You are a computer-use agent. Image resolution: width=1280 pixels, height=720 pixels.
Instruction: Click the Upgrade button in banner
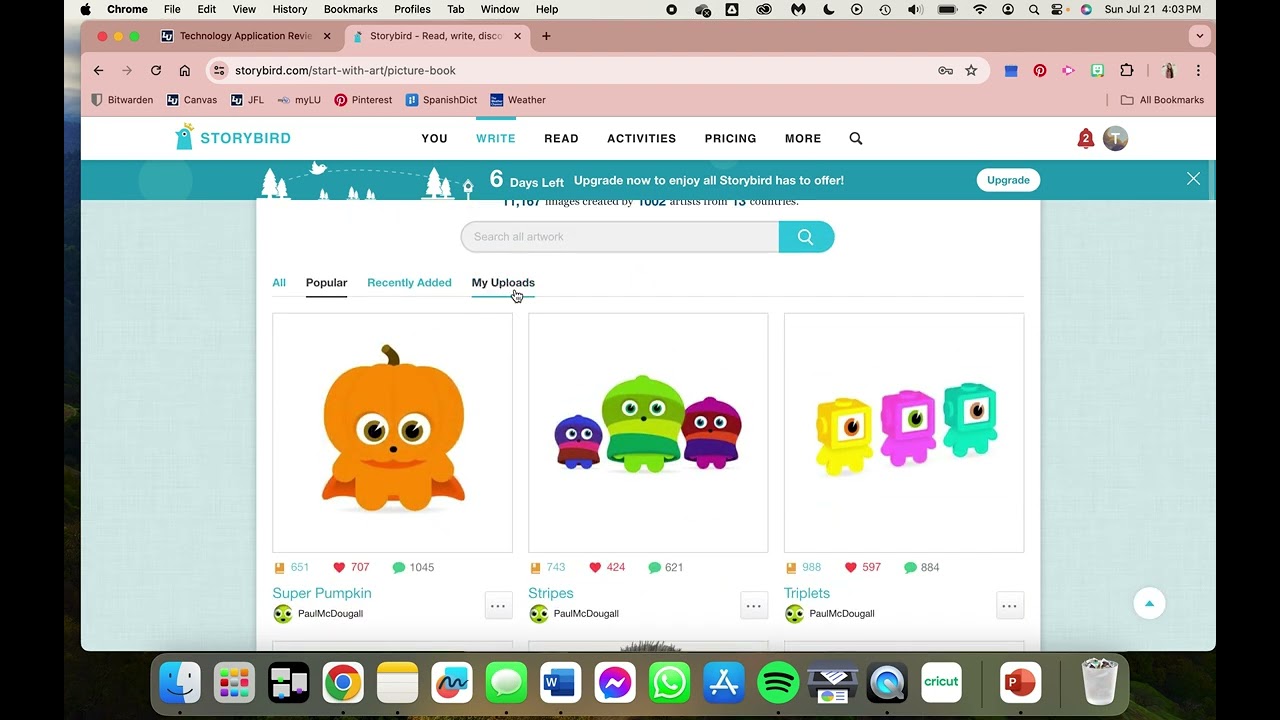point(1008,180)
